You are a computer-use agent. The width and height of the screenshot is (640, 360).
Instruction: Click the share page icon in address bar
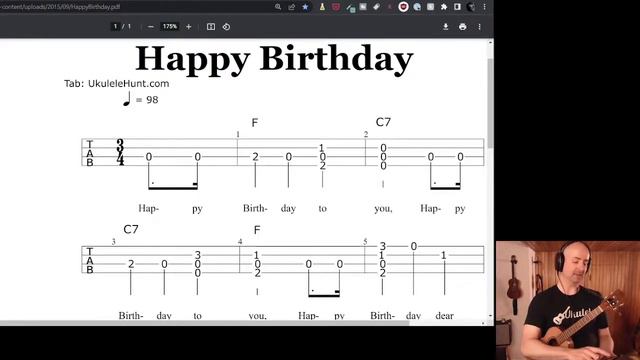tap(291, 7)
